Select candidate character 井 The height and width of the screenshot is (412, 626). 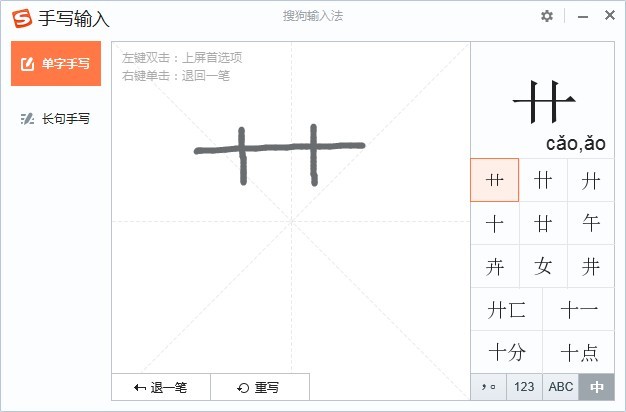click(591, 266)
